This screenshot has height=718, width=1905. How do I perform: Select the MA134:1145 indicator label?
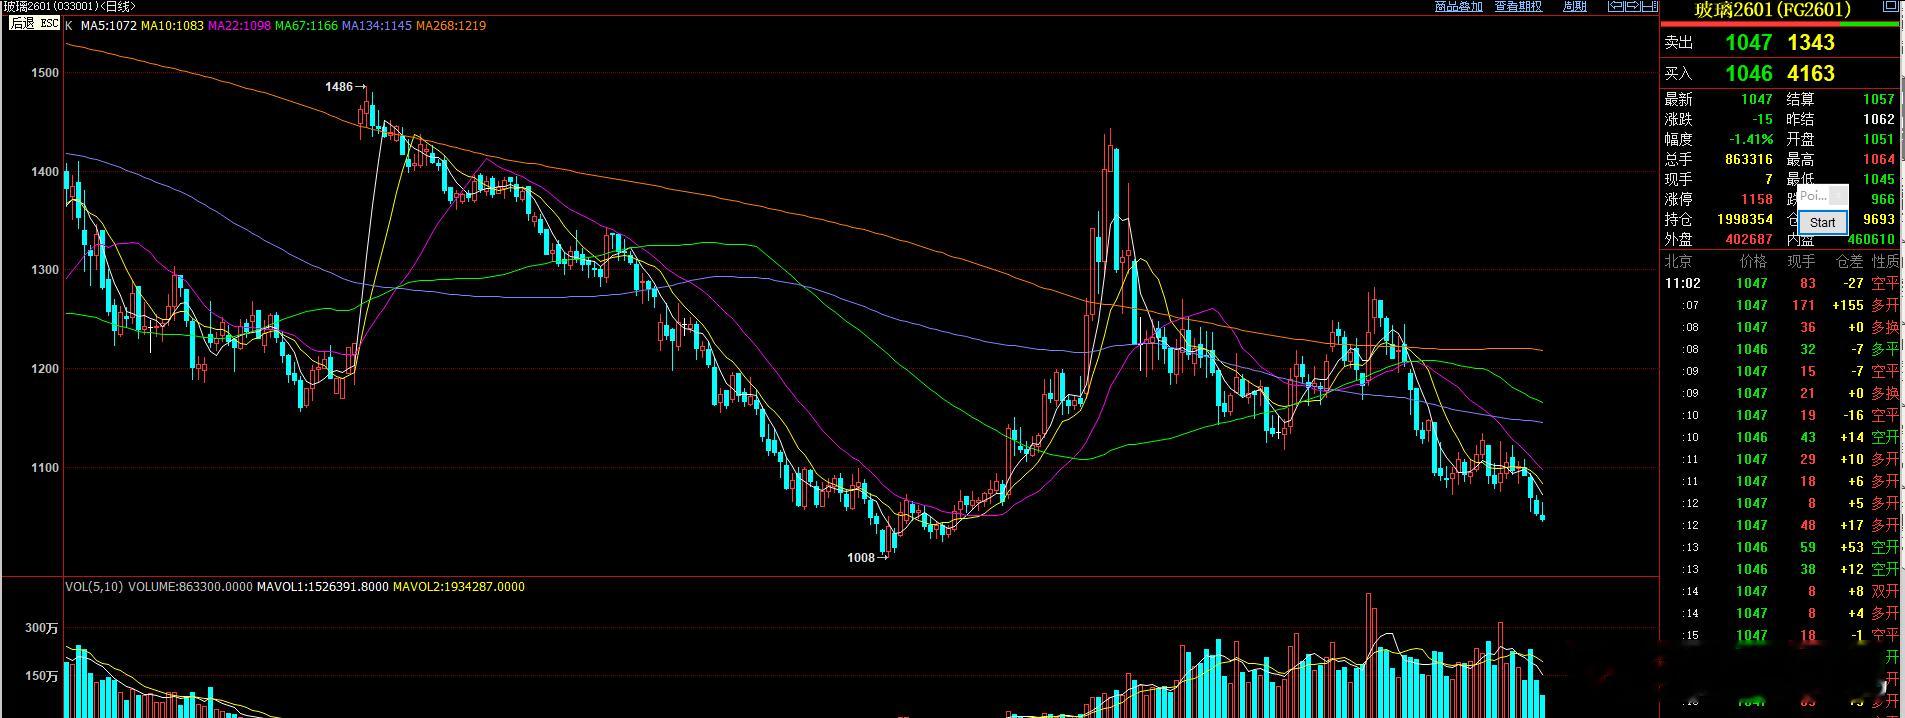click(377, 25)
